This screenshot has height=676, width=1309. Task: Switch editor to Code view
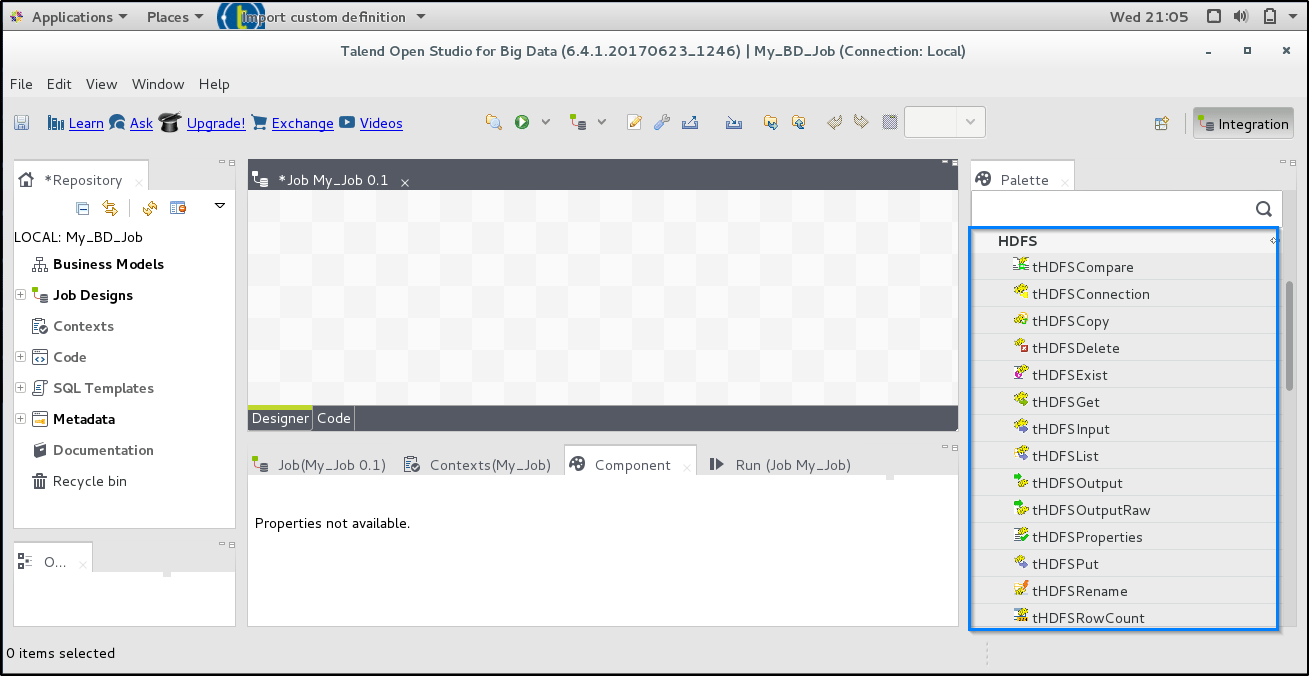pyautogui.click(x=333, y=418)
